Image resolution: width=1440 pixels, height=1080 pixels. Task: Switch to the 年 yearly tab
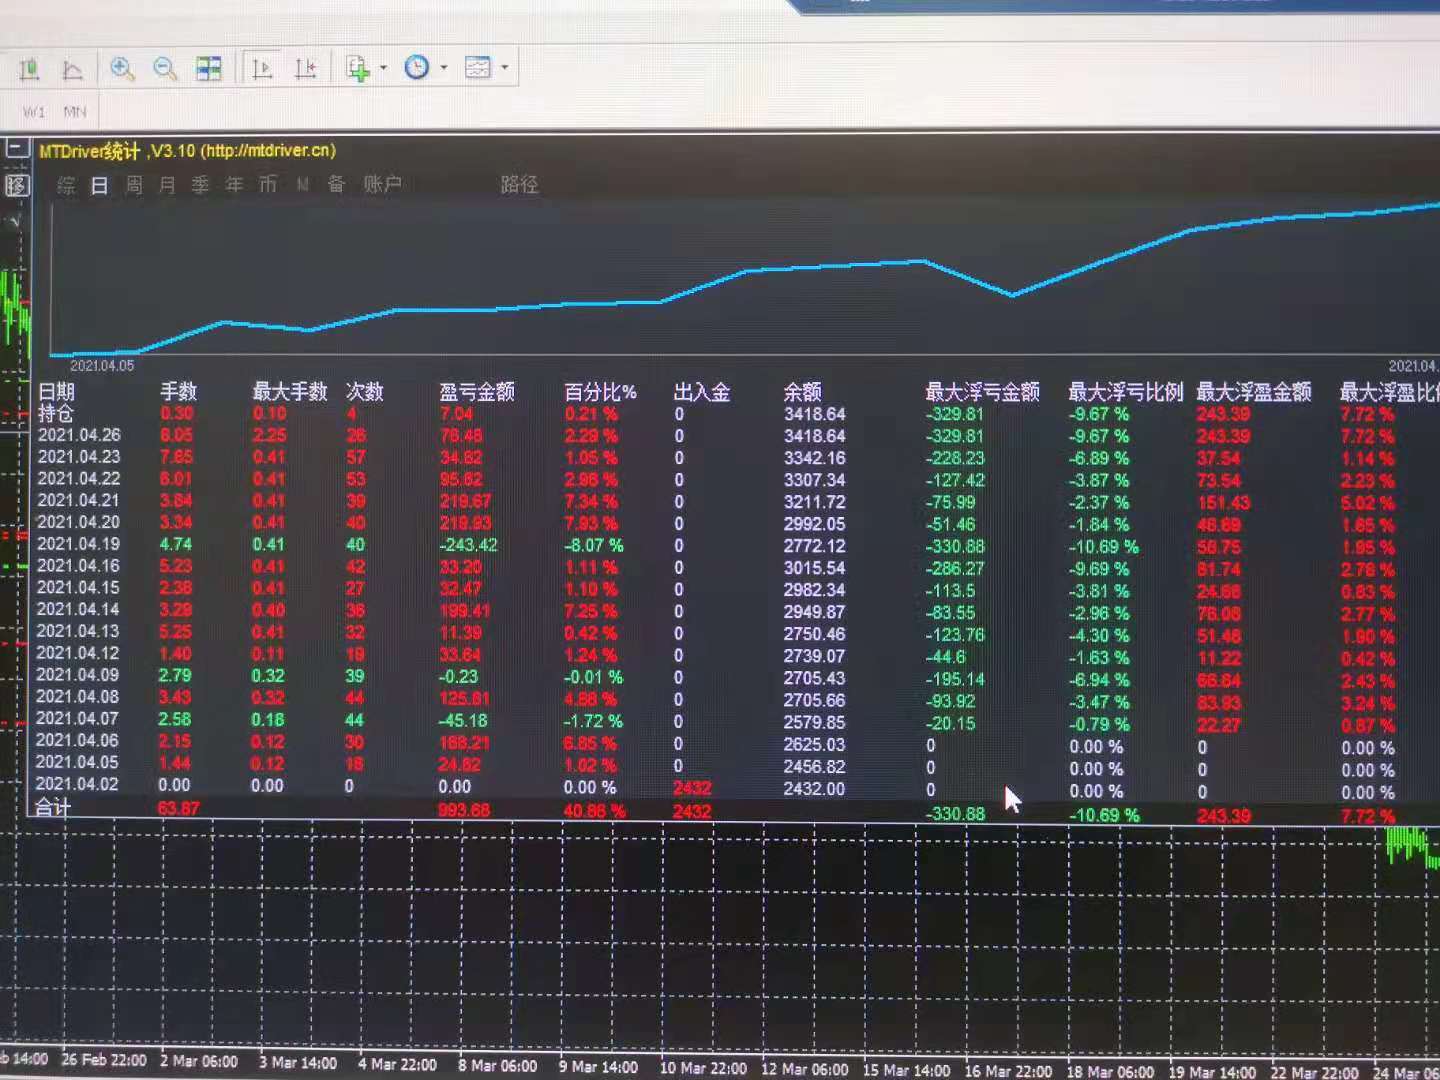[234, 185]
